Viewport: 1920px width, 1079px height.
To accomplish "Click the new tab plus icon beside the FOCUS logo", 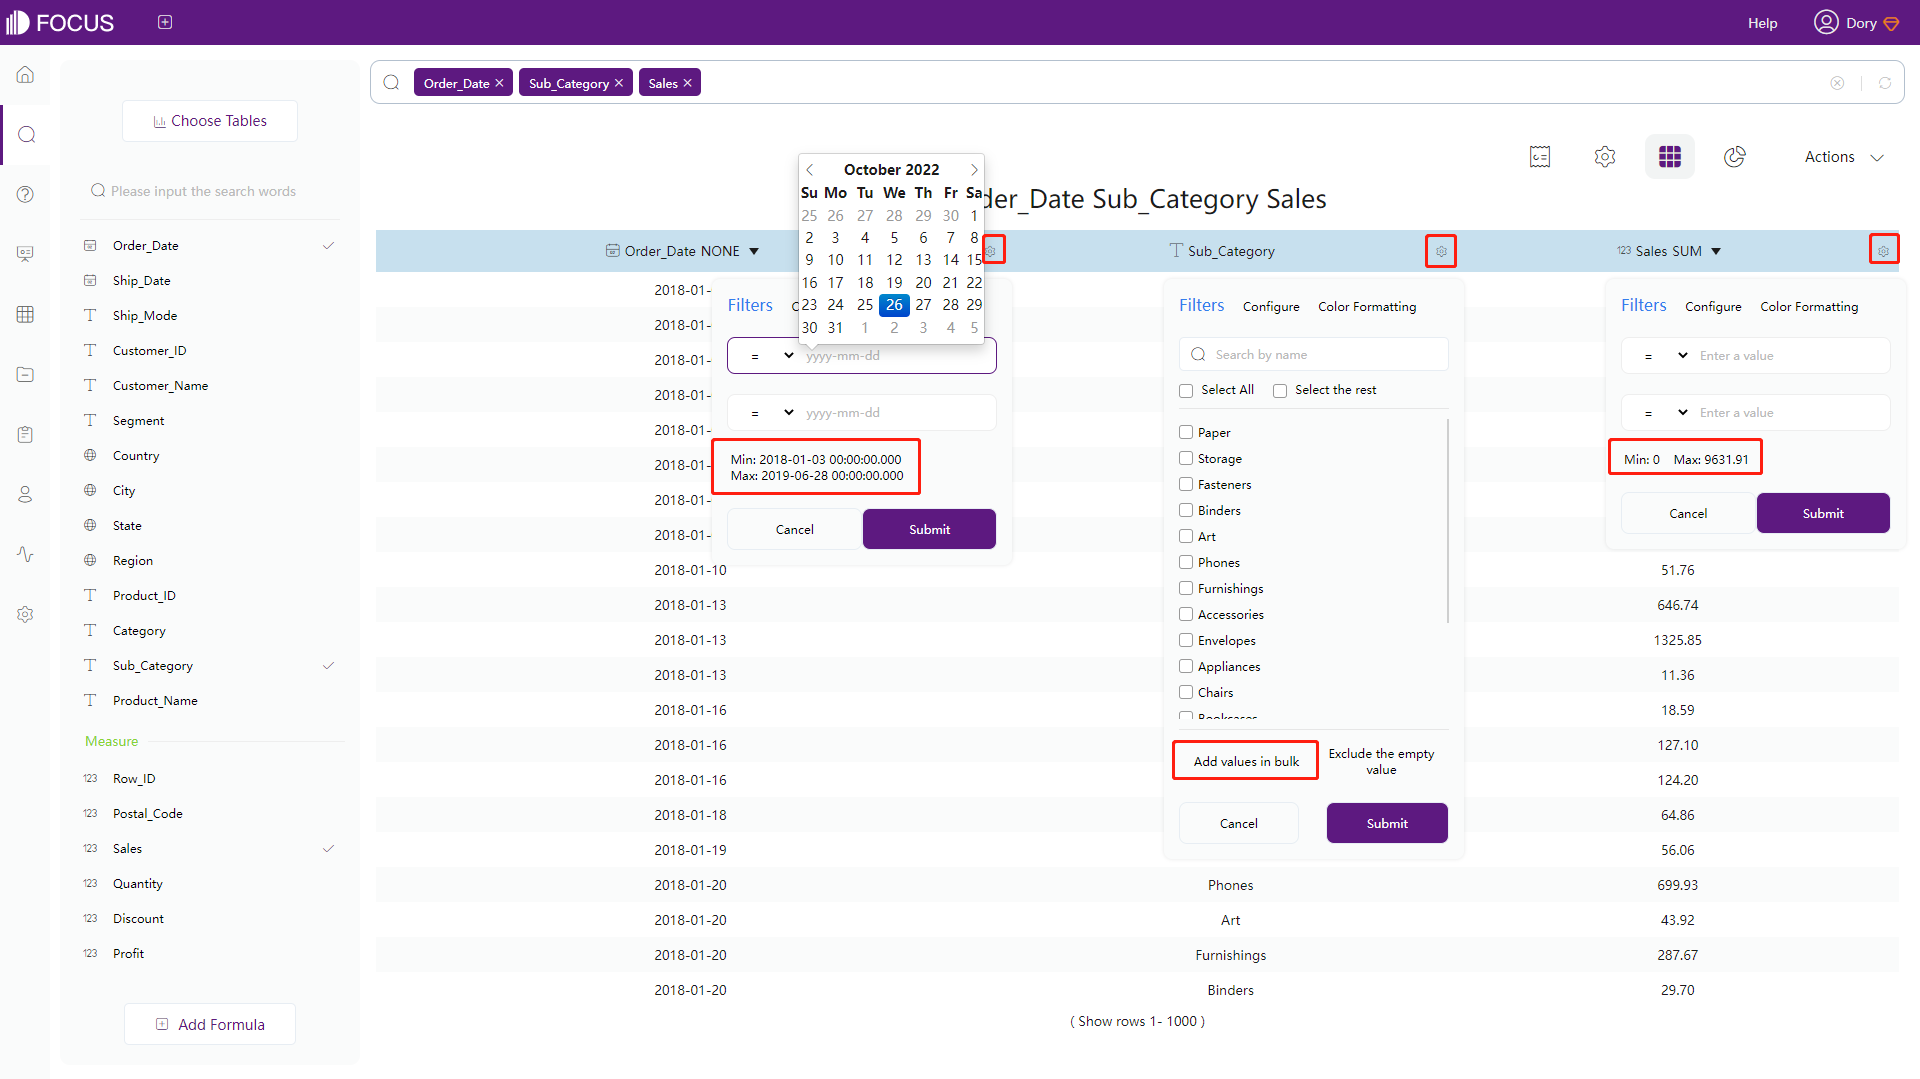I will [x=165, y=22].
